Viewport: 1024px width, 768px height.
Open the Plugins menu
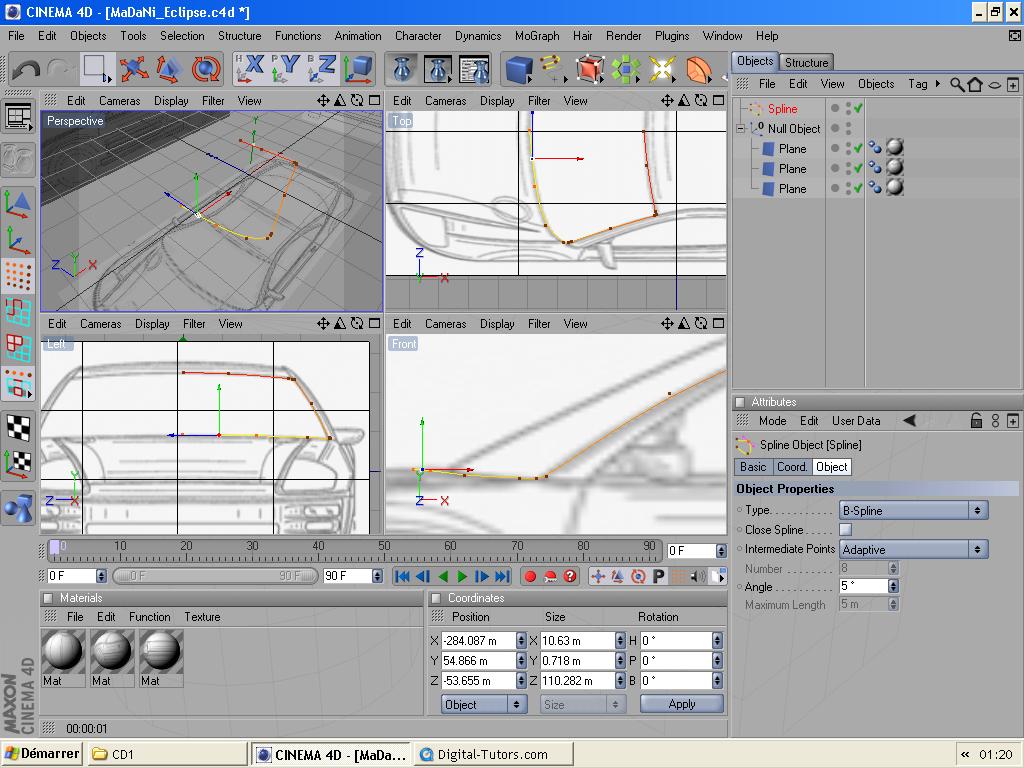(672, 36)
